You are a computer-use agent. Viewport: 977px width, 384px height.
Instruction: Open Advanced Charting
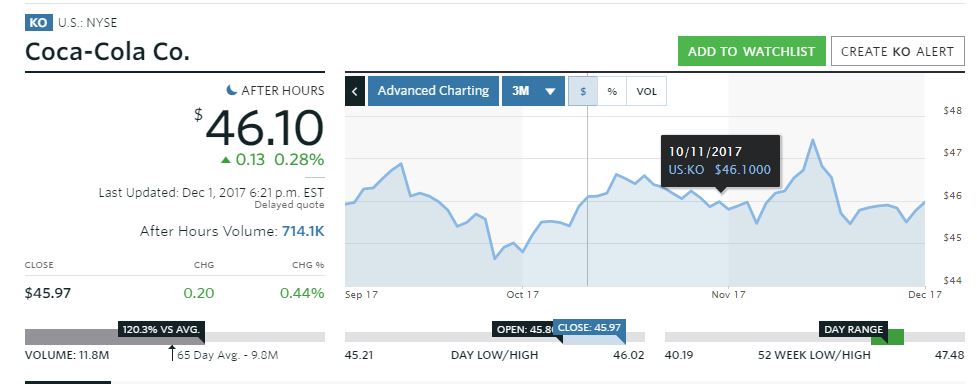(433, 91)
